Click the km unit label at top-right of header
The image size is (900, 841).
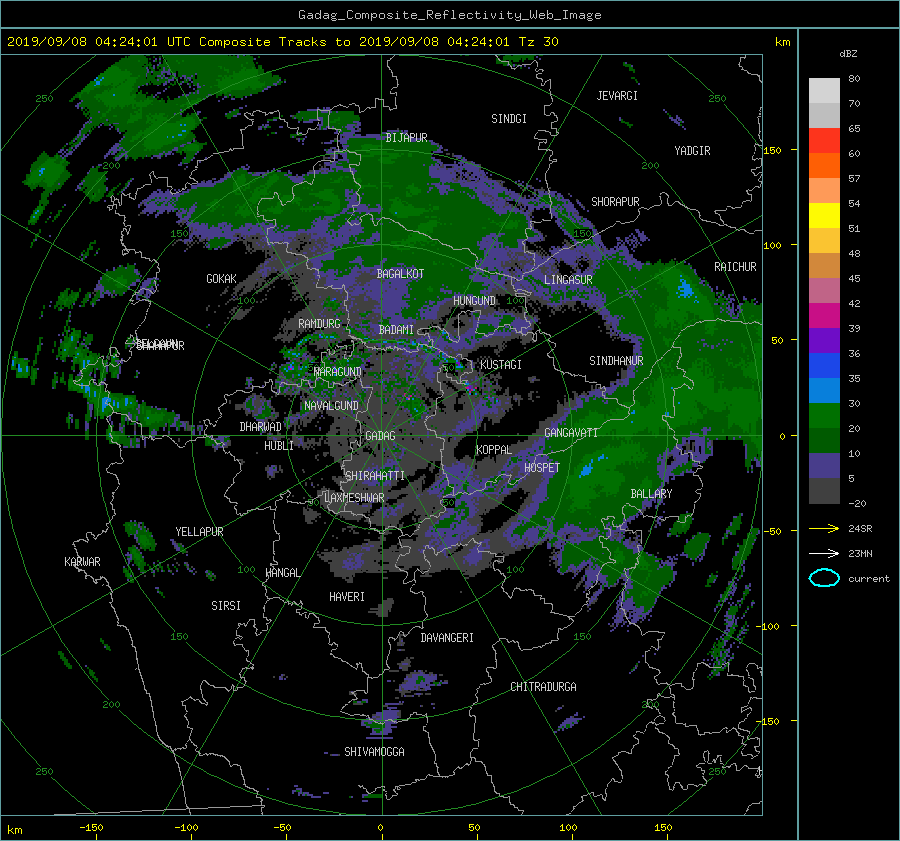click(x=782, y=42)
